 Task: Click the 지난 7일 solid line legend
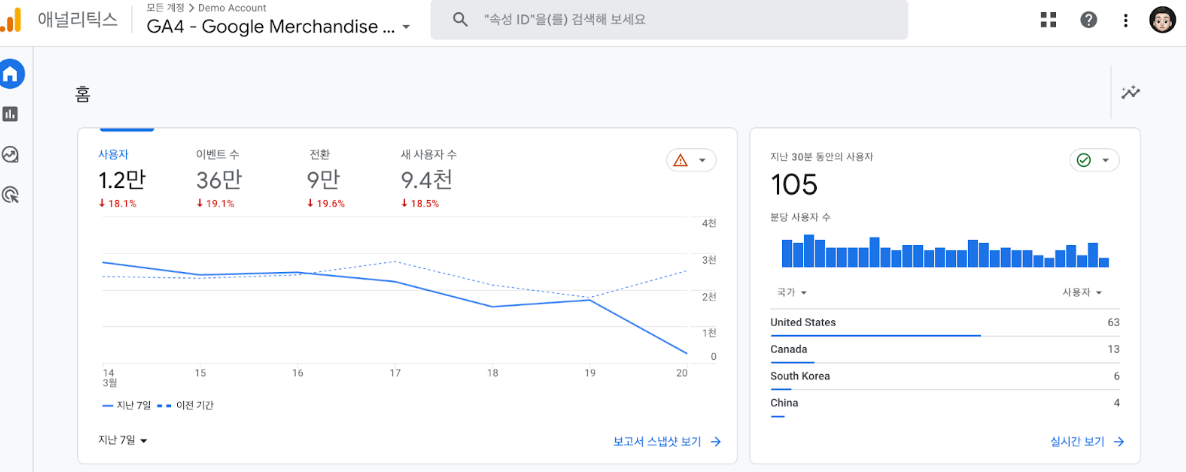tap(125, 405)
